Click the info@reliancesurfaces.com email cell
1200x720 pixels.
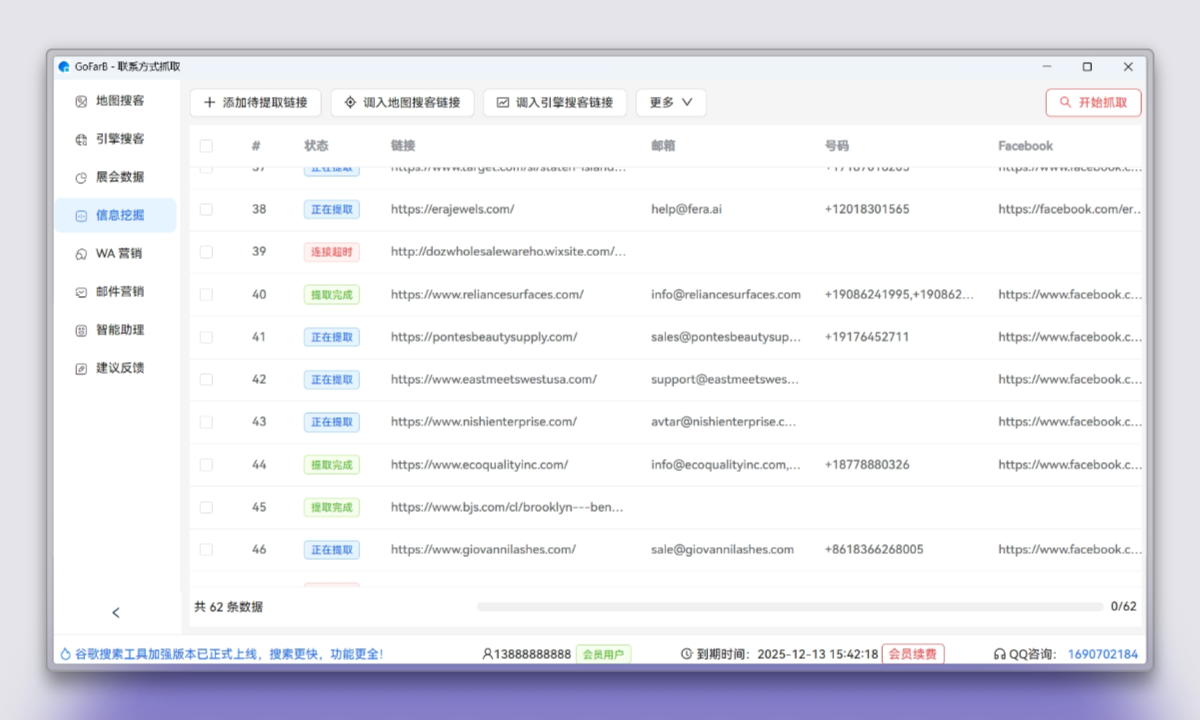point(726,295)
